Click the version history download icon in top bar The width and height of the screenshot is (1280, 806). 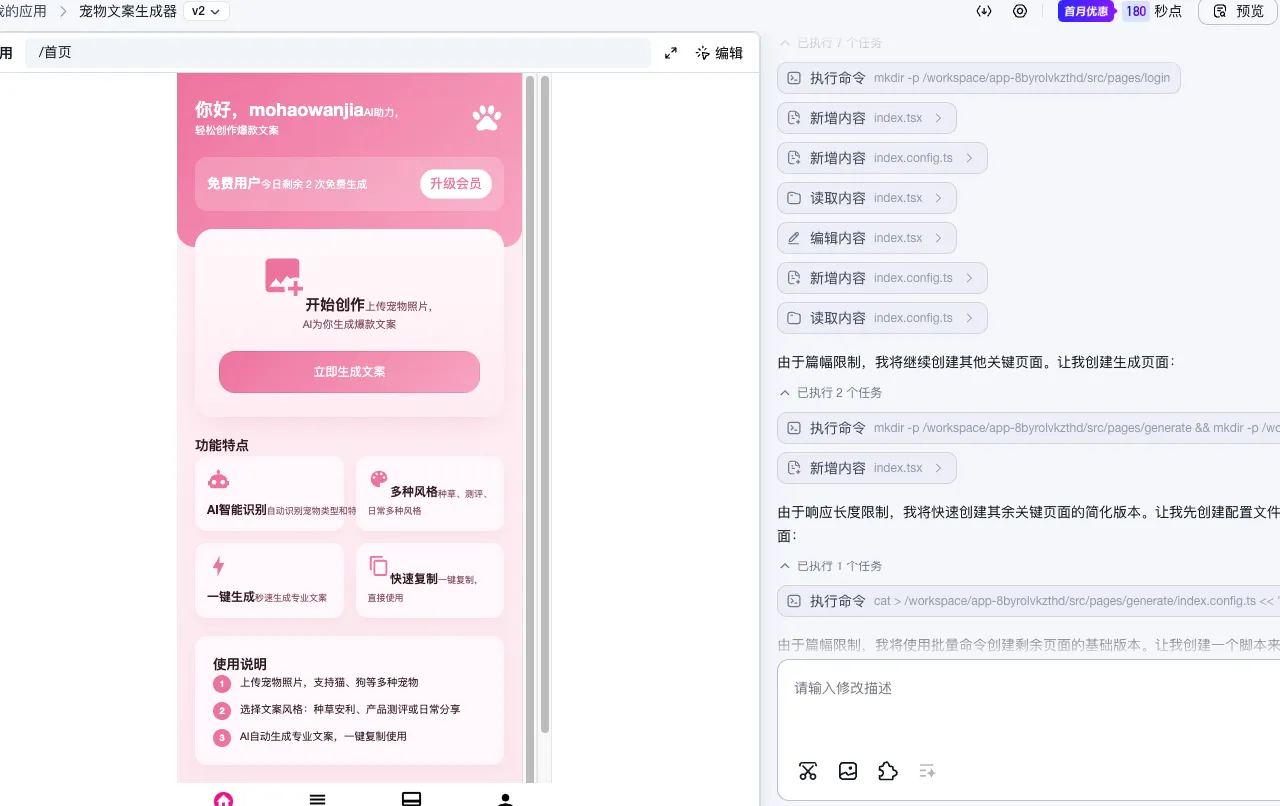(984, 11)
